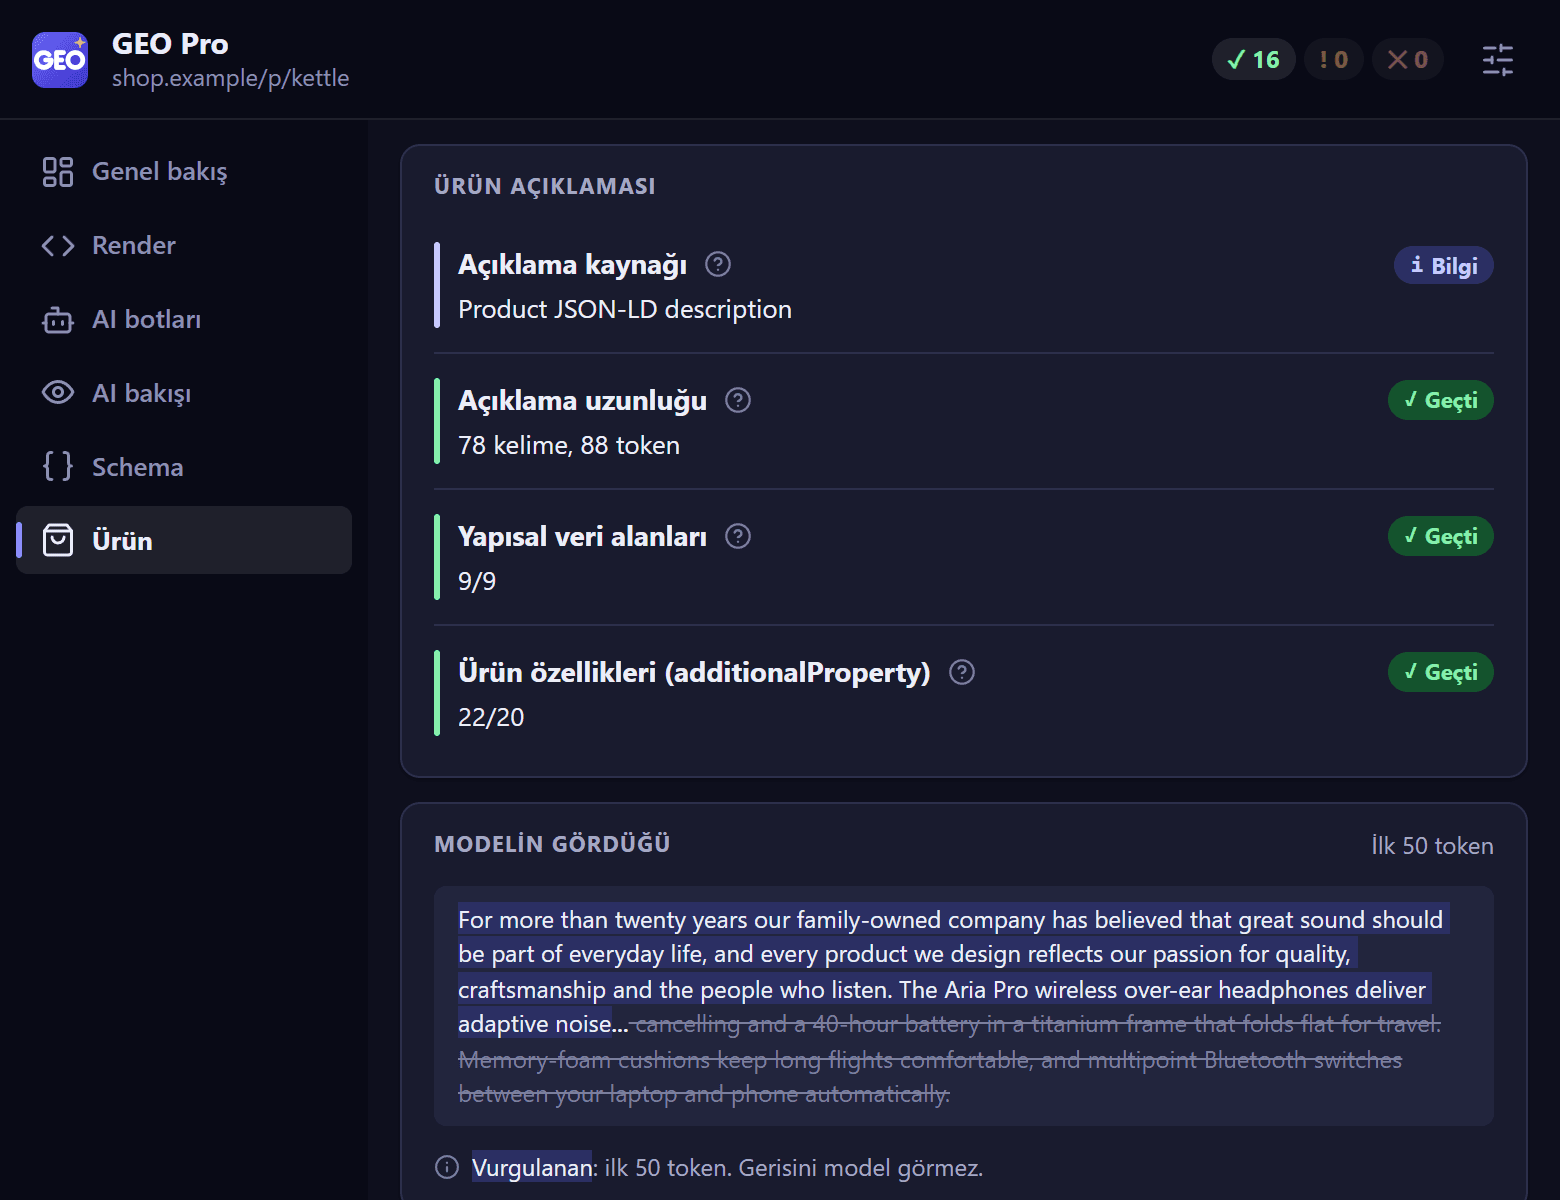
Task: Click Geçti badge for Açıklama uzunluğu
Action: click(x=1441, y=400)
